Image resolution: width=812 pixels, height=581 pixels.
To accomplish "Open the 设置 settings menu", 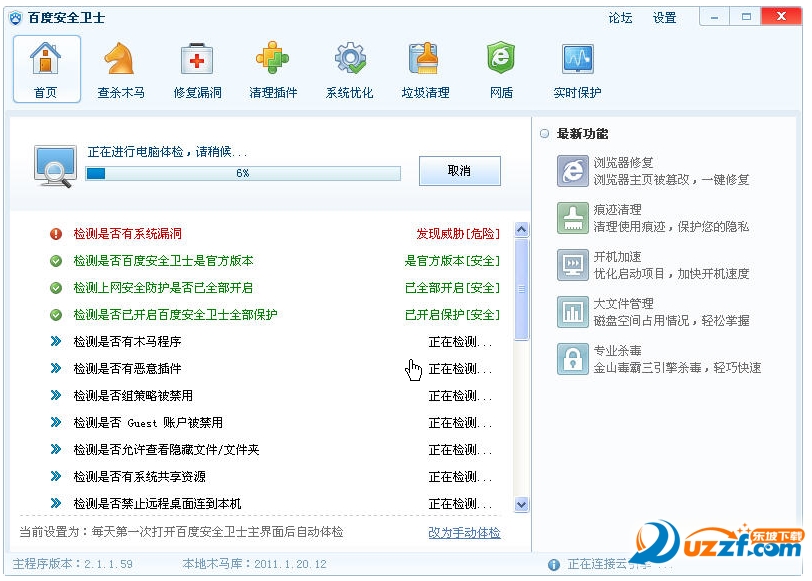I will [x=664, y=18].
